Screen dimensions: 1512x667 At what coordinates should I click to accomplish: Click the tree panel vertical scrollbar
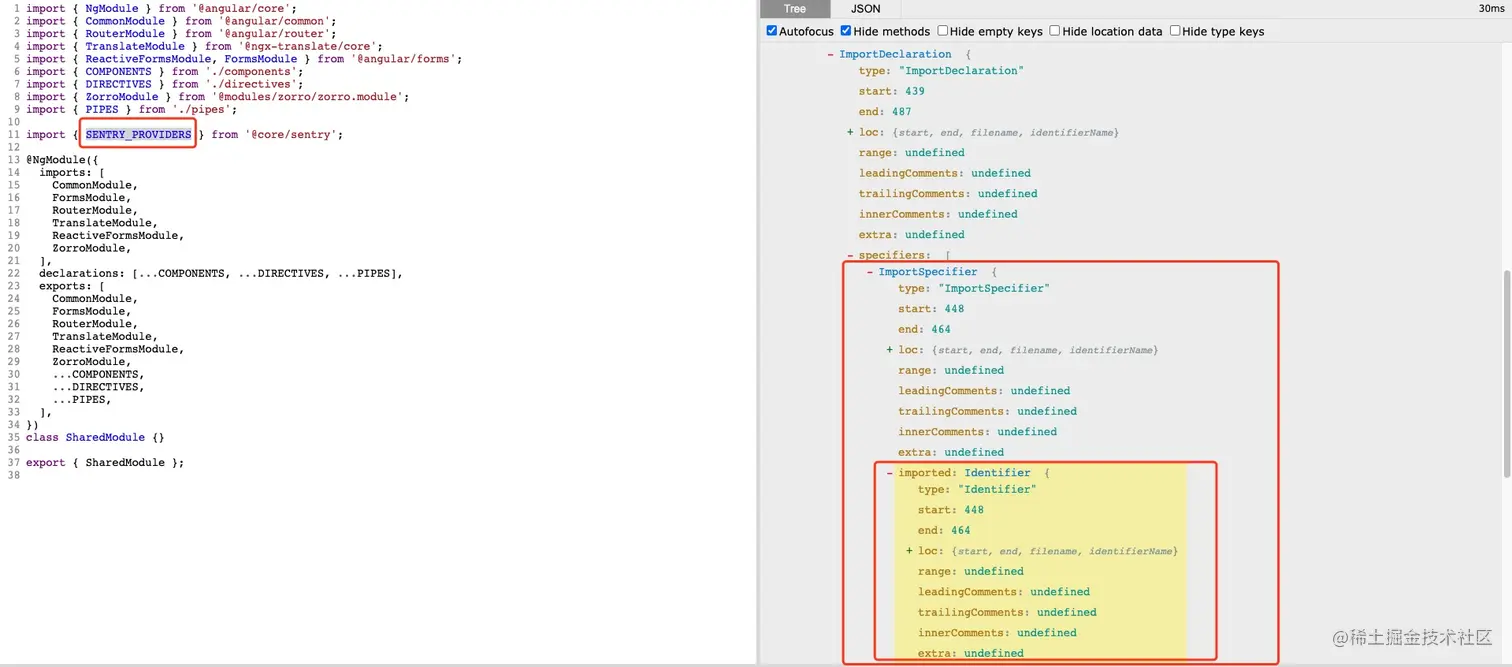pyautogui.click(x=1507, y=375)
